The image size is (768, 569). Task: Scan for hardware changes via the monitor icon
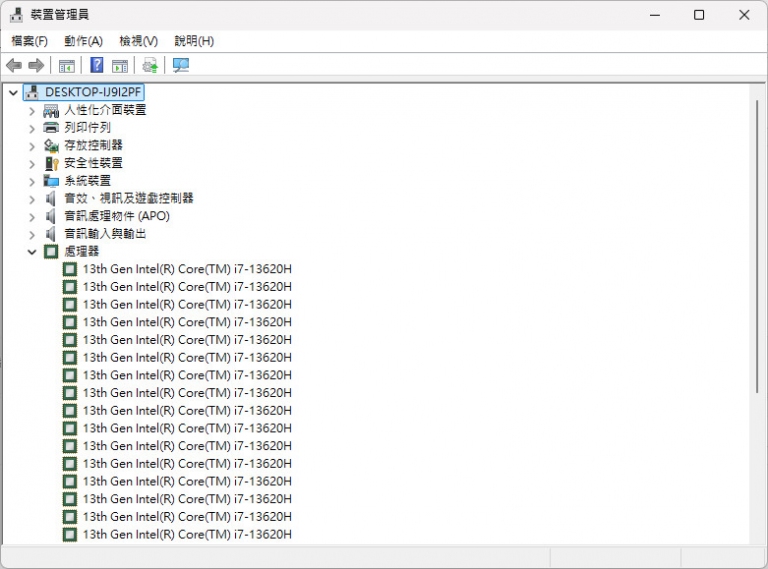(x=181, y=65)
